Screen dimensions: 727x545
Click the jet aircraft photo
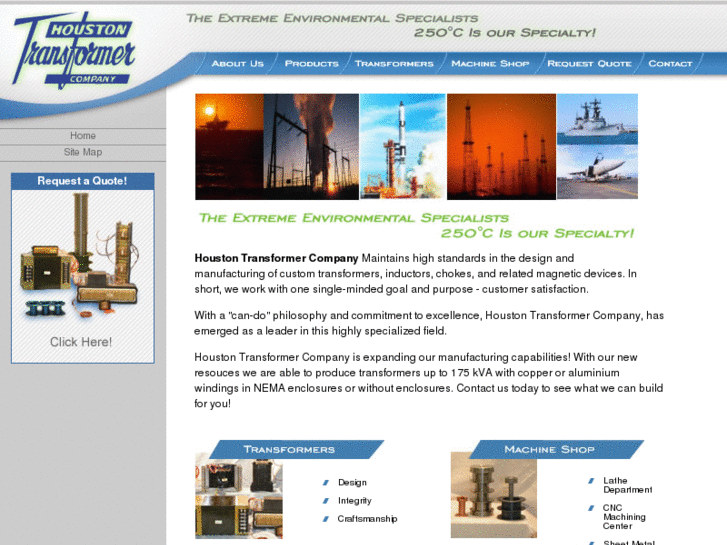pyautogui.click(x=597, y=172)
